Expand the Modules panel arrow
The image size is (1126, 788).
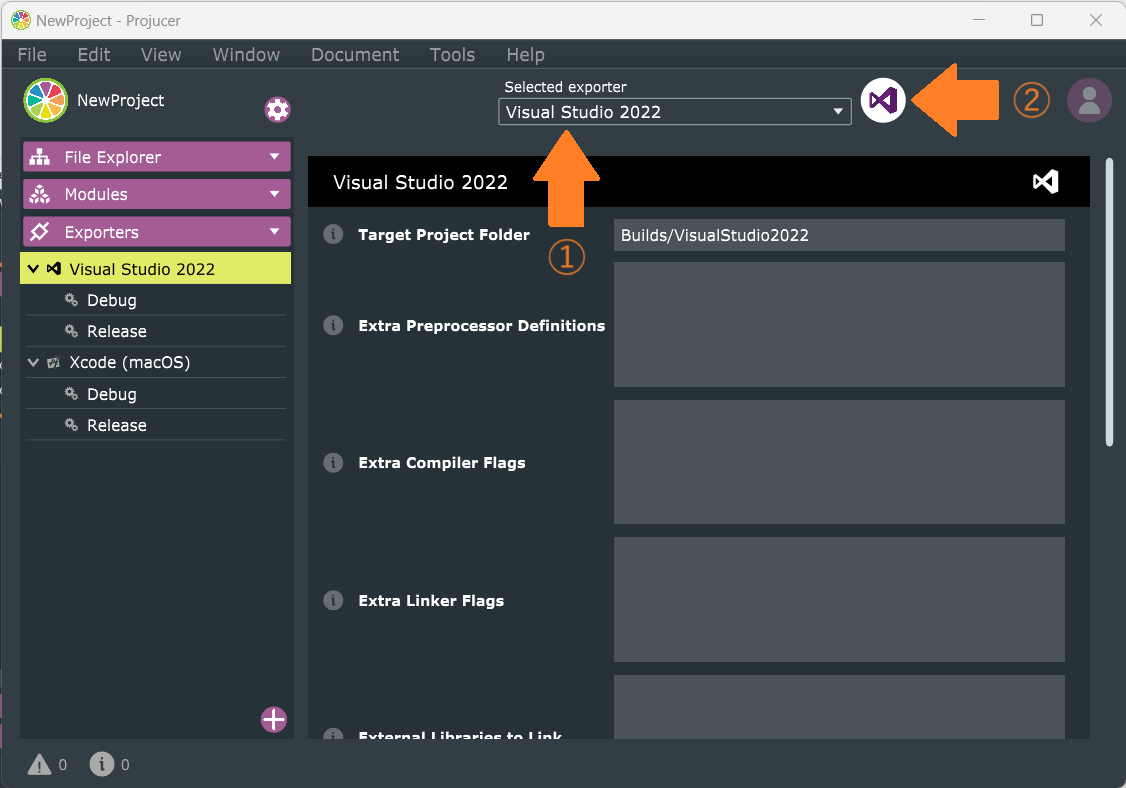click(x=274, y=194)
